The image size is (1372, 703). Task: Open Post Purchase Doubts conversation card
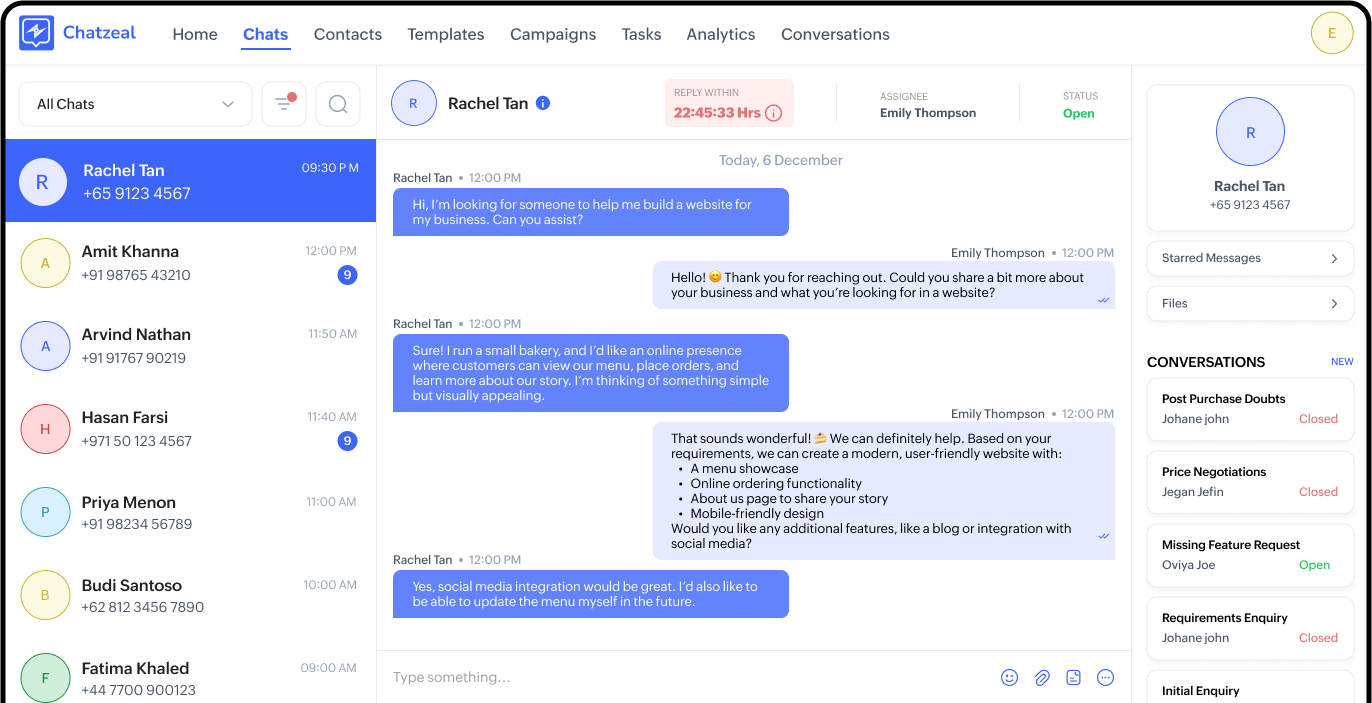click(x=1250, y=409)
